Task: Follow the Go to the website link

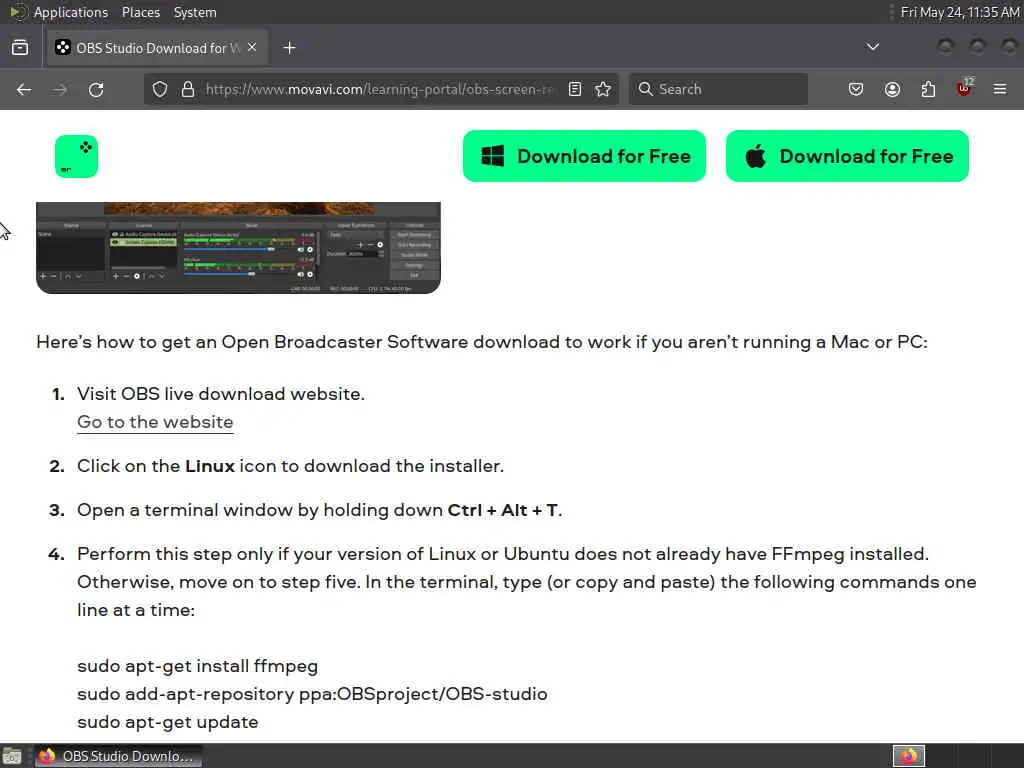Action: (x=155, y=422)
